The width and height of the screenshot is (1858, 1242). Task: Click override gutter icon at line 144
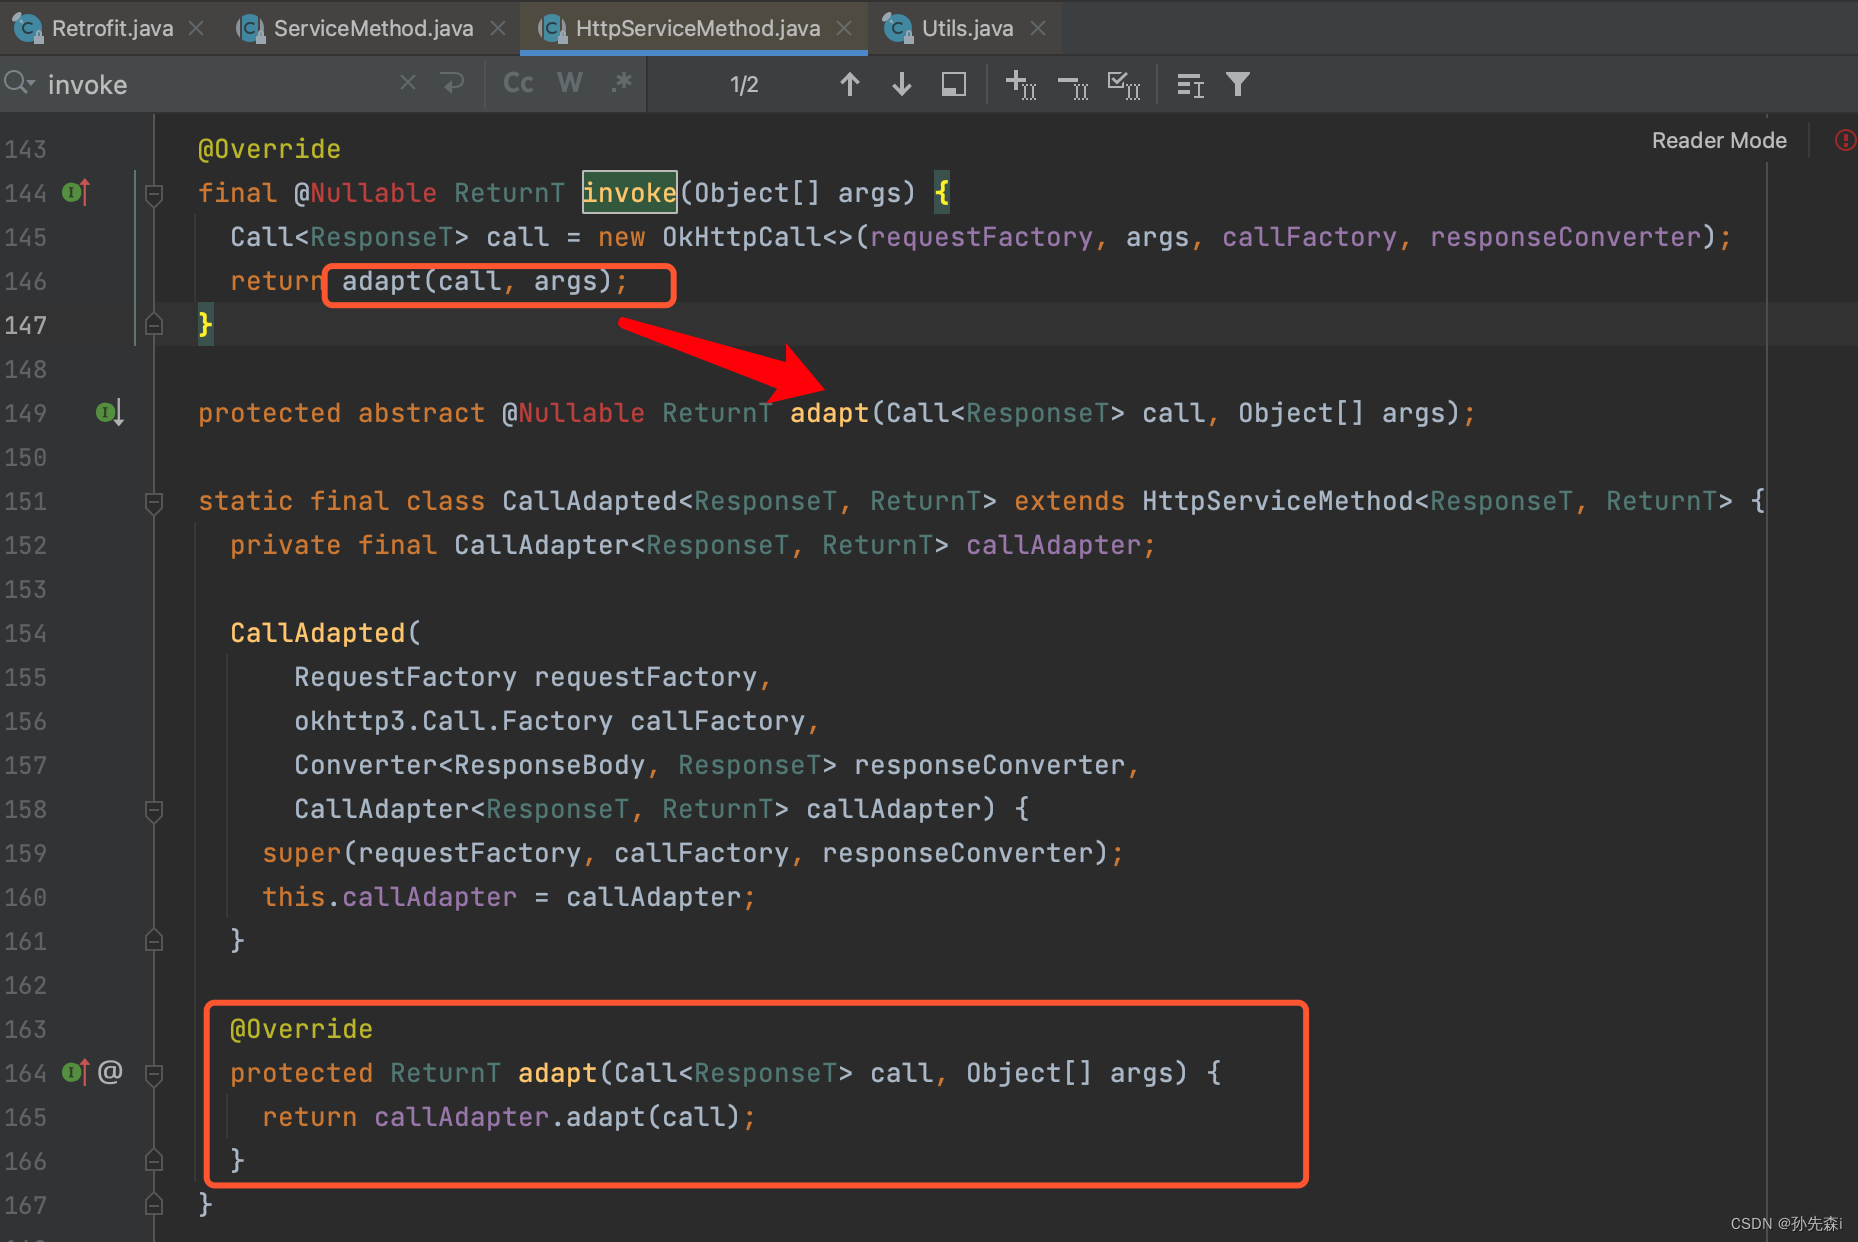tap(76, 191)
